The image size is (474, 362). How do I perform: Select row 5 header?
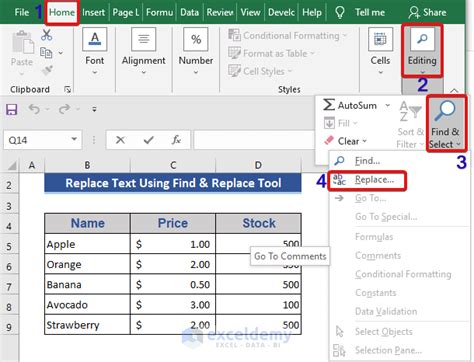click(9, 246)
